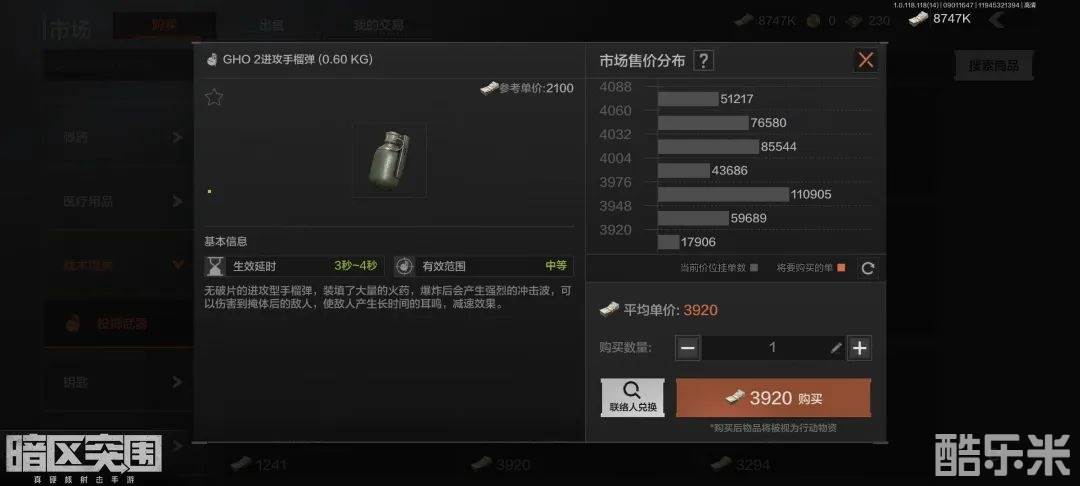Open the contact exchange search button

pyautogui.click(x=632, y=398)
